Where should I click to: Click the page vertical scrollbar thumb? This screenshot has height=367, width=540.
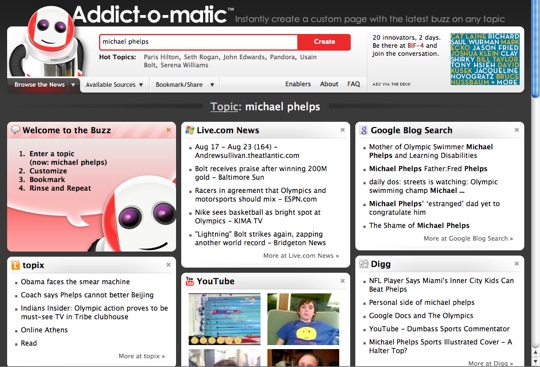536,48
